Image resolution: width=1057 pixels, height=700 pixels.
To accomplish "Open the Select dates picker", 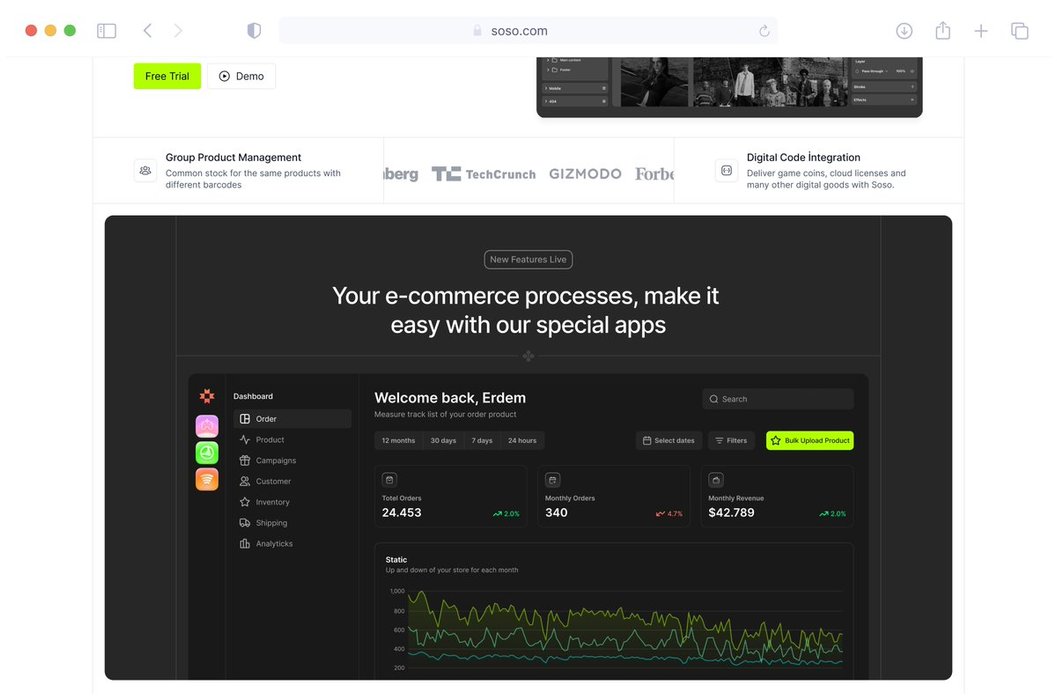I will pos(669,440).
